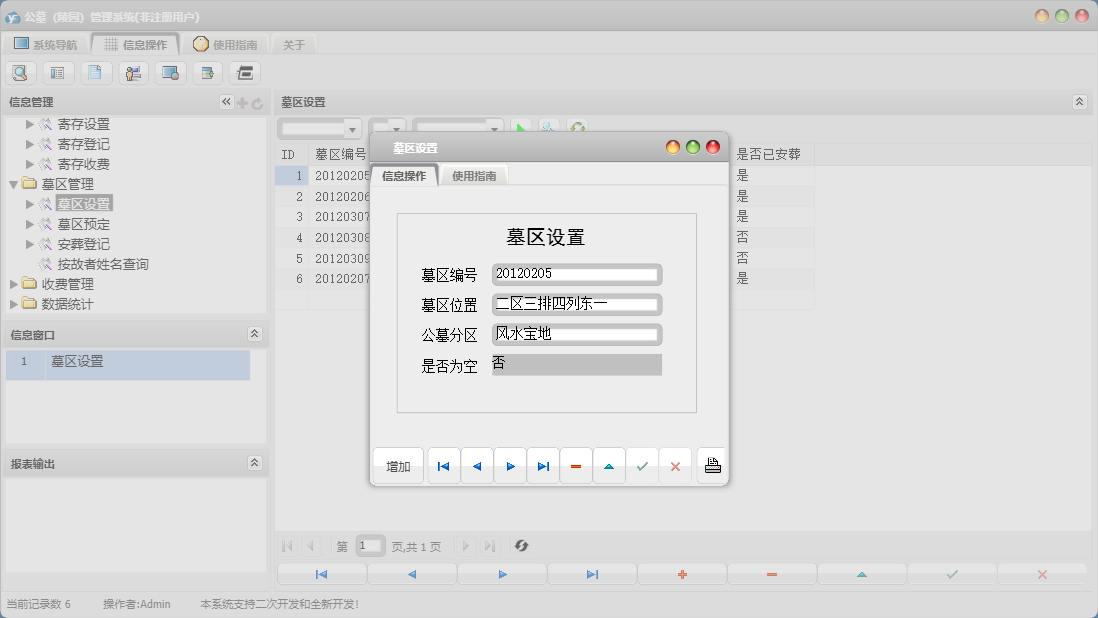Viewport: 1098px width, 618px height.
Task: Open the 系统导航 main tab
Action: 45,44
